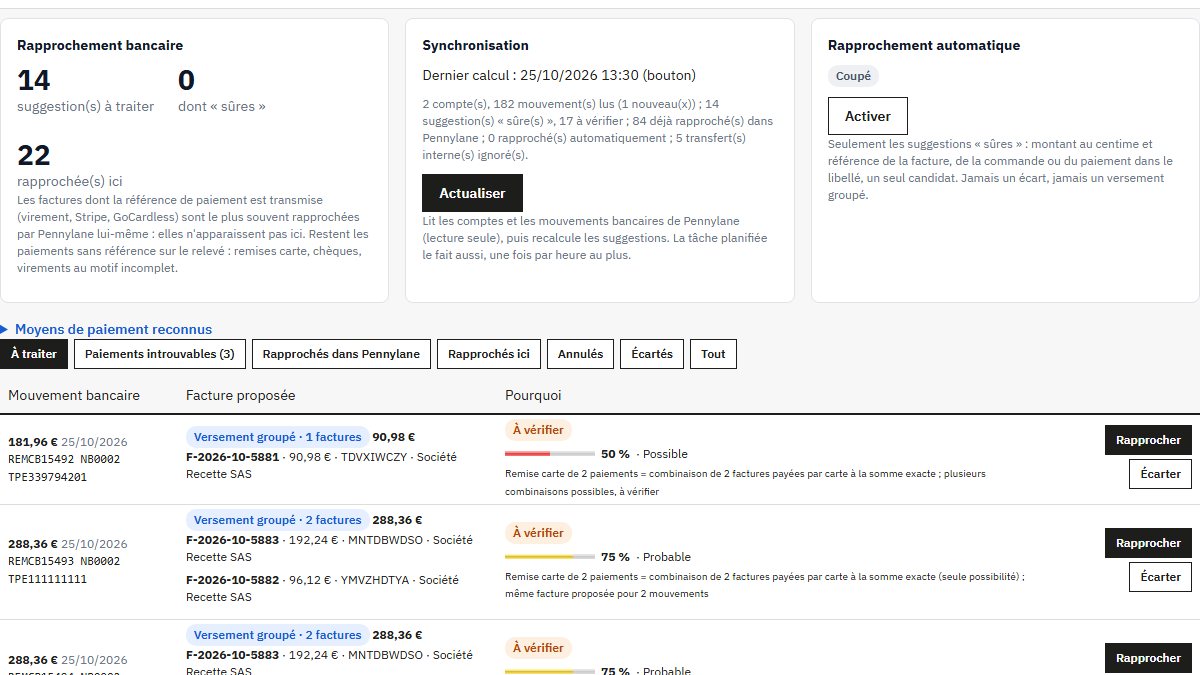Image resolution: width=1200 pixels, height=675 pixels.
Task: Open the Rapprochés ici tab
Action: click(x=489, y=354)
